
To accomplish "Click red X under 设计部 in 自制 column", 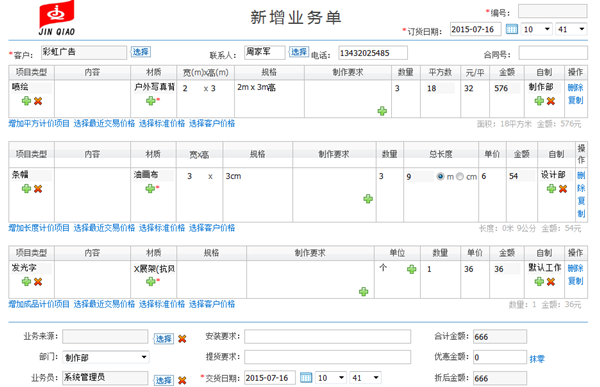I will (x=563, y=188).
